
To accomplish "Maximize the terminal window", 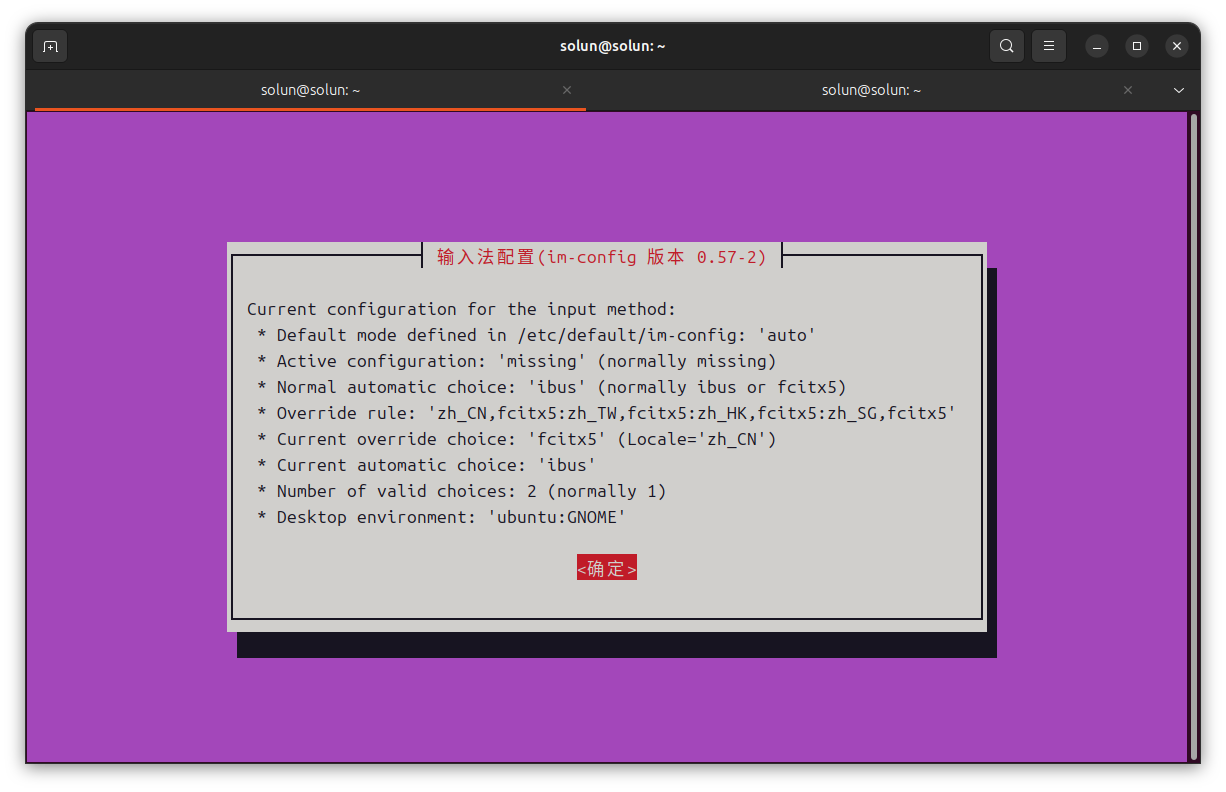I will [1137, 46].
